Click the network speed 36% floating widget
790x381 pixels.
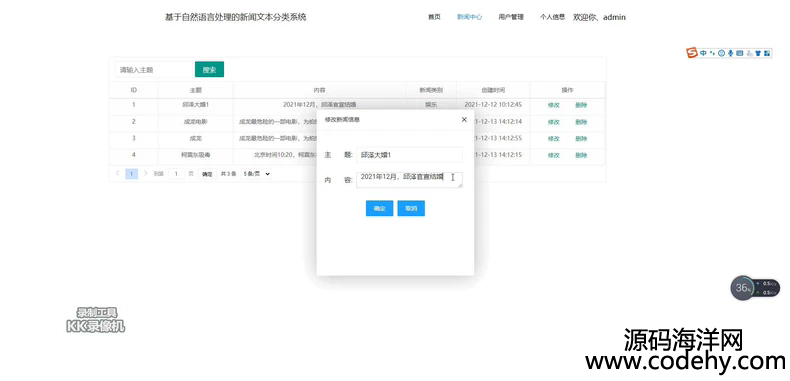point(755,288)
